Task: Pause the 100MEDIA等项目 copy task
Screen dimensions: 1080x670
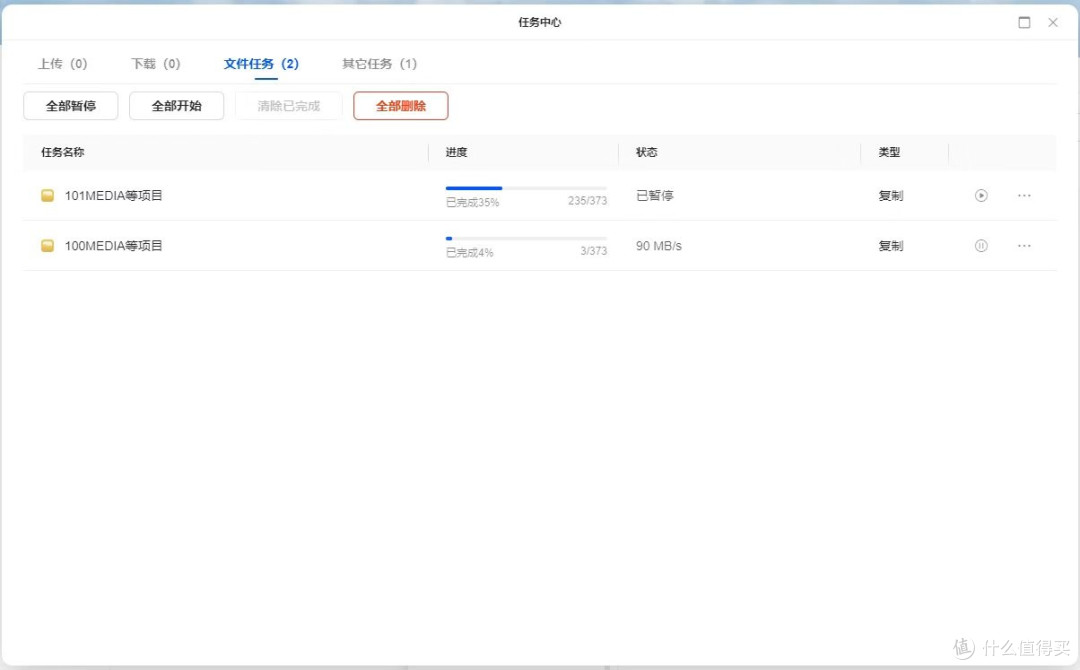Action: coord(981,246)
